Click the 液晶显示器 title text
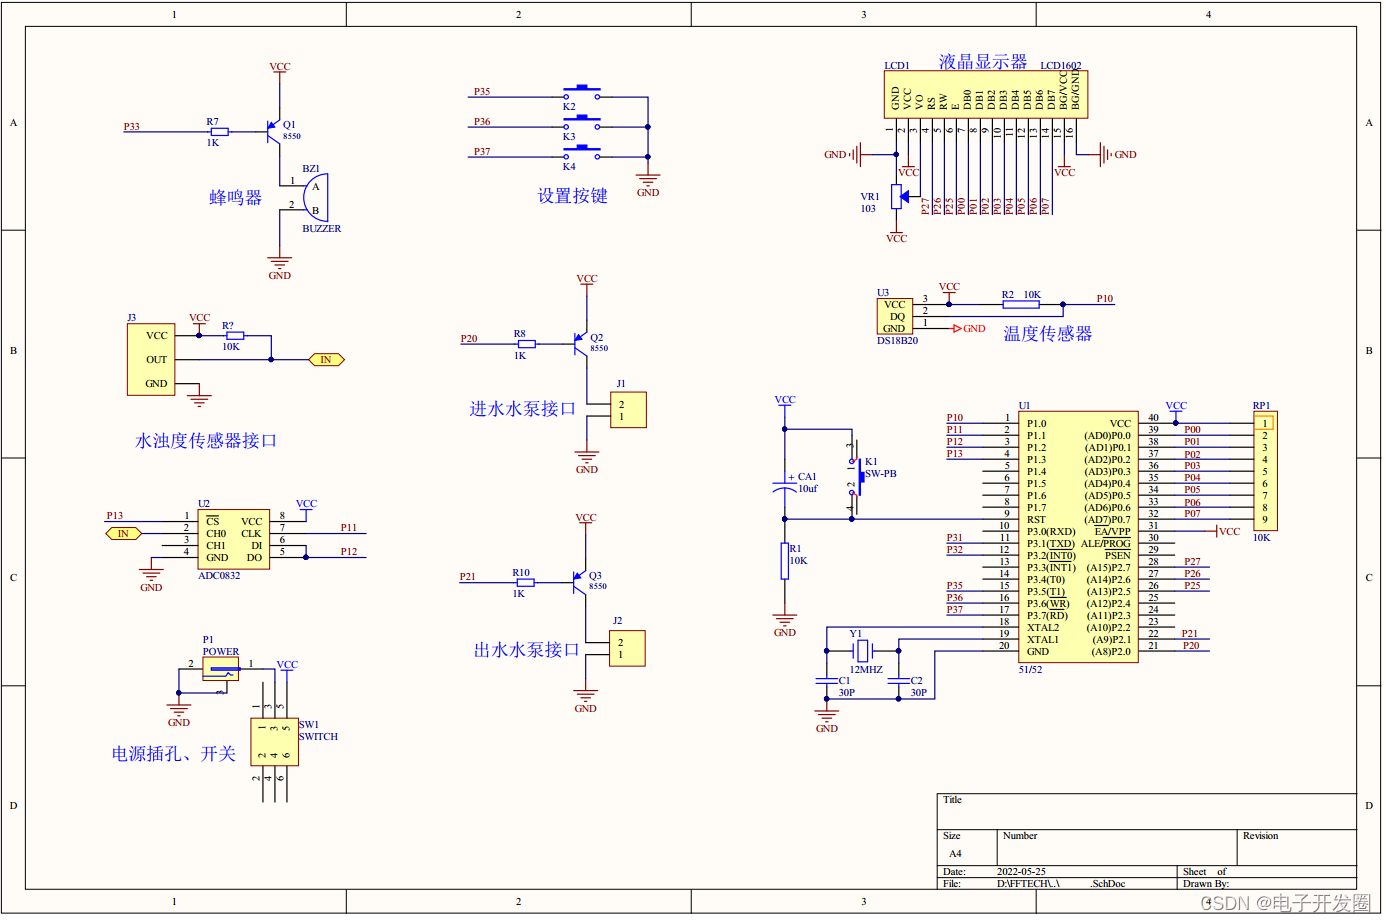The image size is (1386, 922). pos(983,61)
